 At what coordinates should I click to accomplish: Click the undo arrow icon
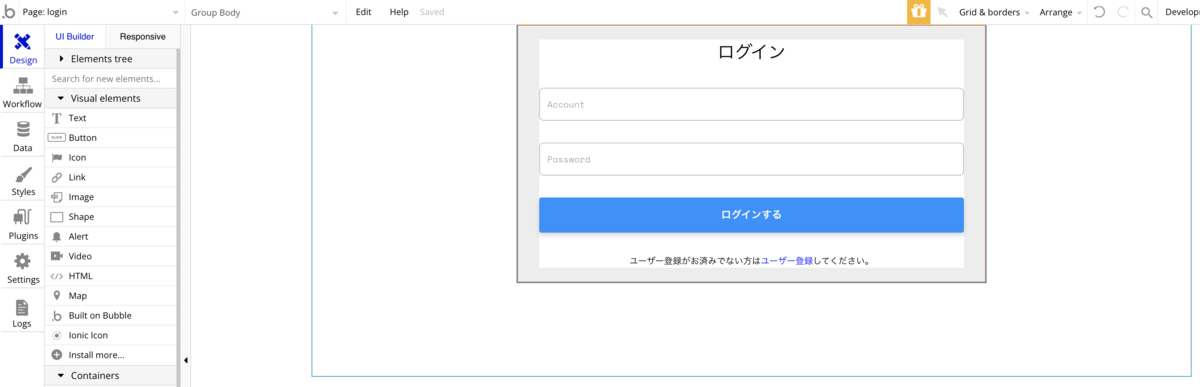(x=1099, y=12)
